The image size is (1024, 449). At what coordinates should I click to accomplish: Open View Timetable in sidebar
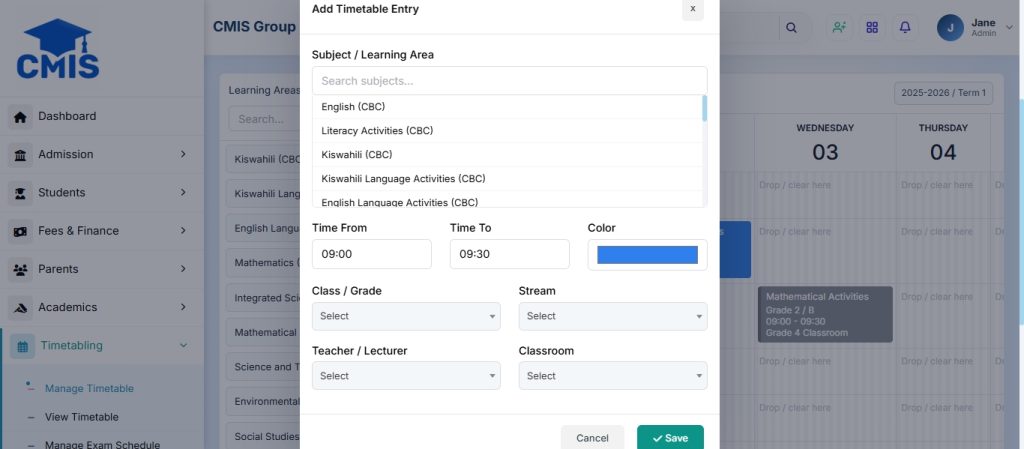[x=82, y=417]
